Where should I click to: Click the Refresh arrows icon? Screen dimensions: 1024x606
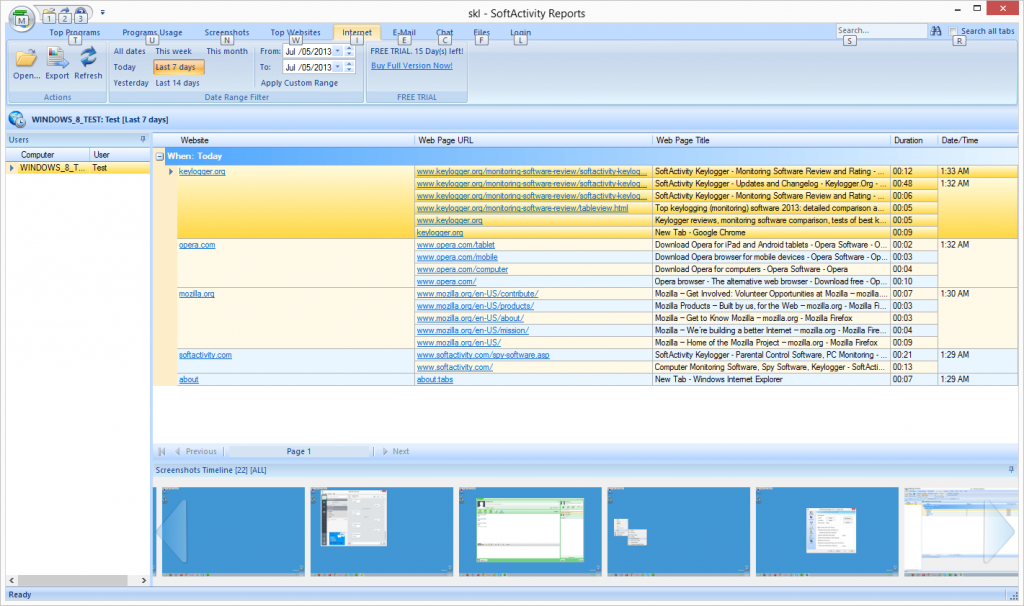click(x=88, y=58)
